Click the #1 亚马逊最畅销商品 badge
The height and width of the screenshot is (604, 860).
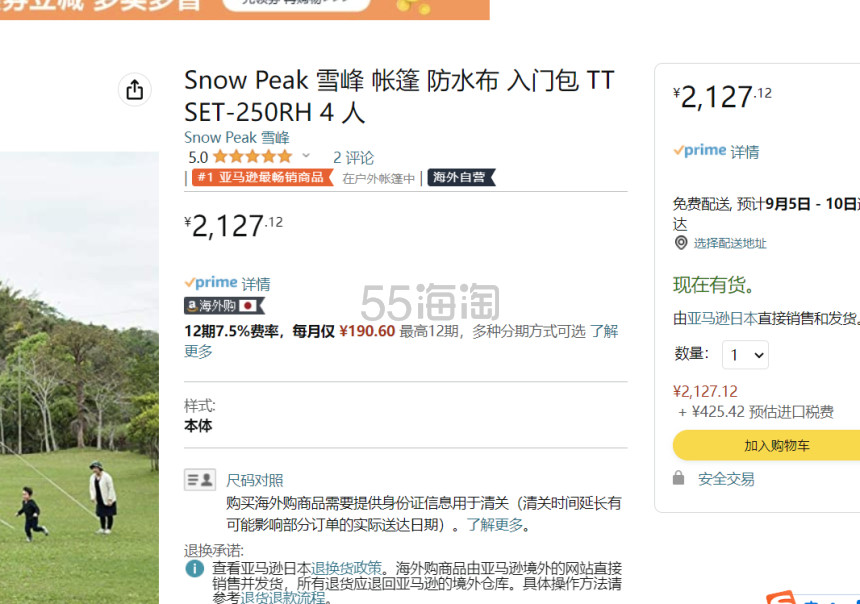pyautogui.click(x=261, y=178)
